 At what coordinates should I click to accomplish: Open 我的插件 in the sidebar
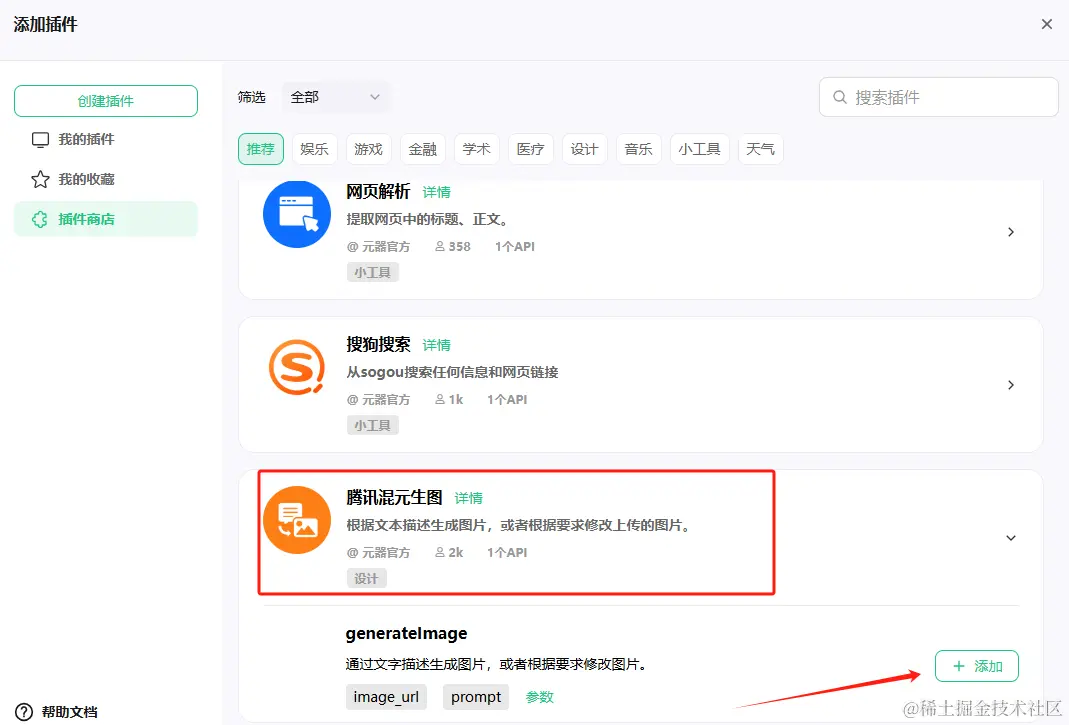pos(106,139)
